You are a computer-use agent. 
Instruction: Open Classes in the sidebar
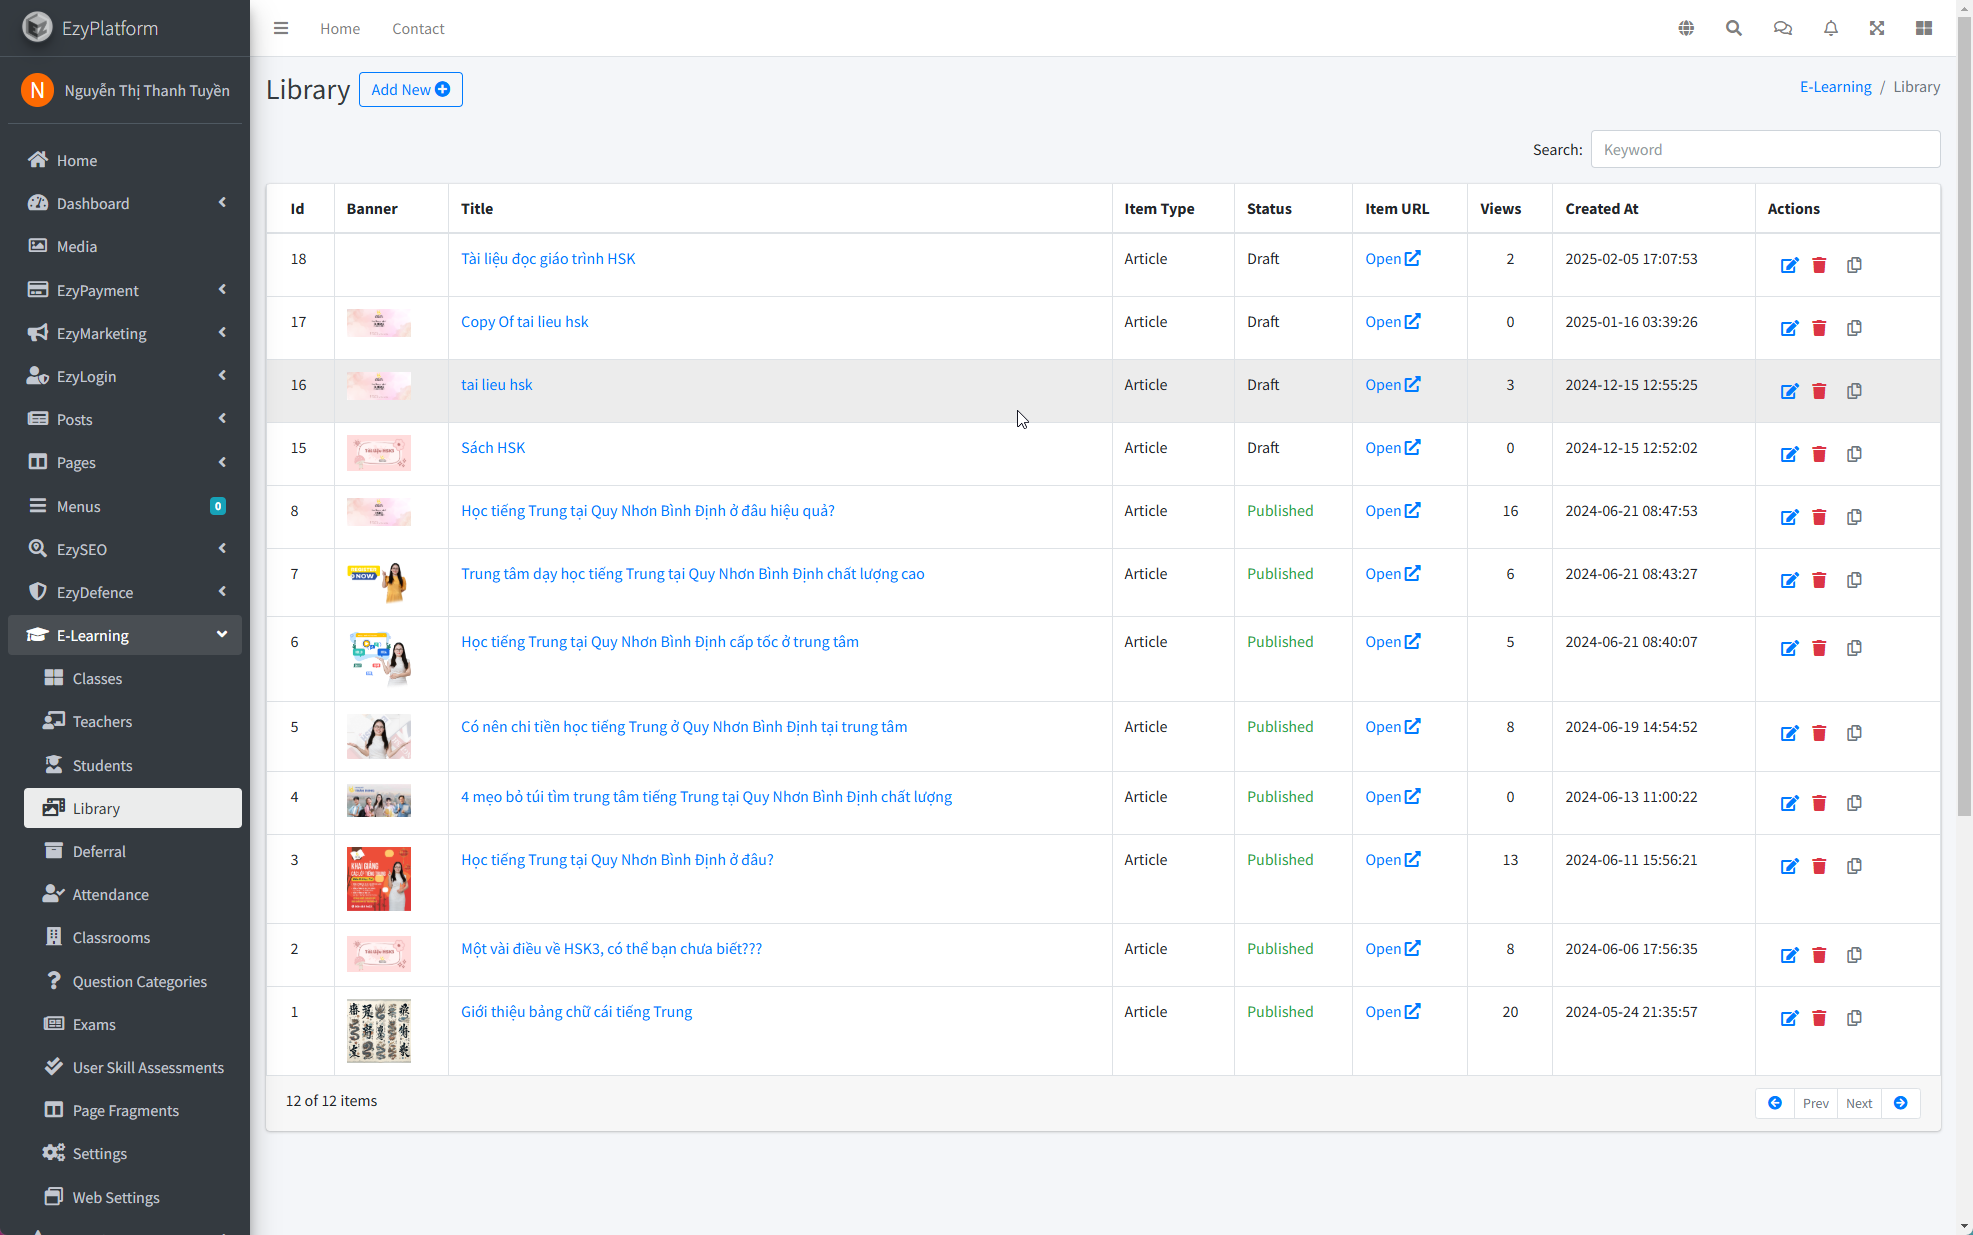coord(133,678)
